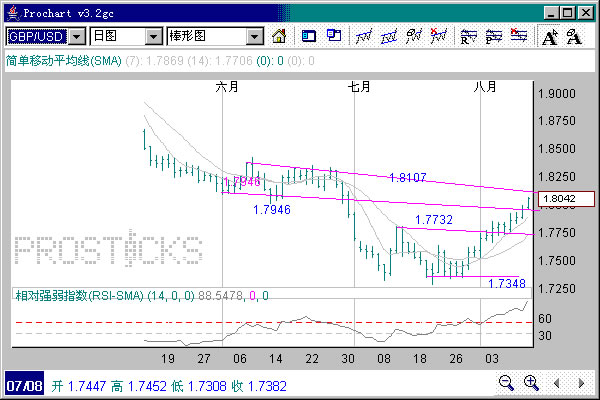
Task: Select the pivot line P tool
Action: point(494,36)
